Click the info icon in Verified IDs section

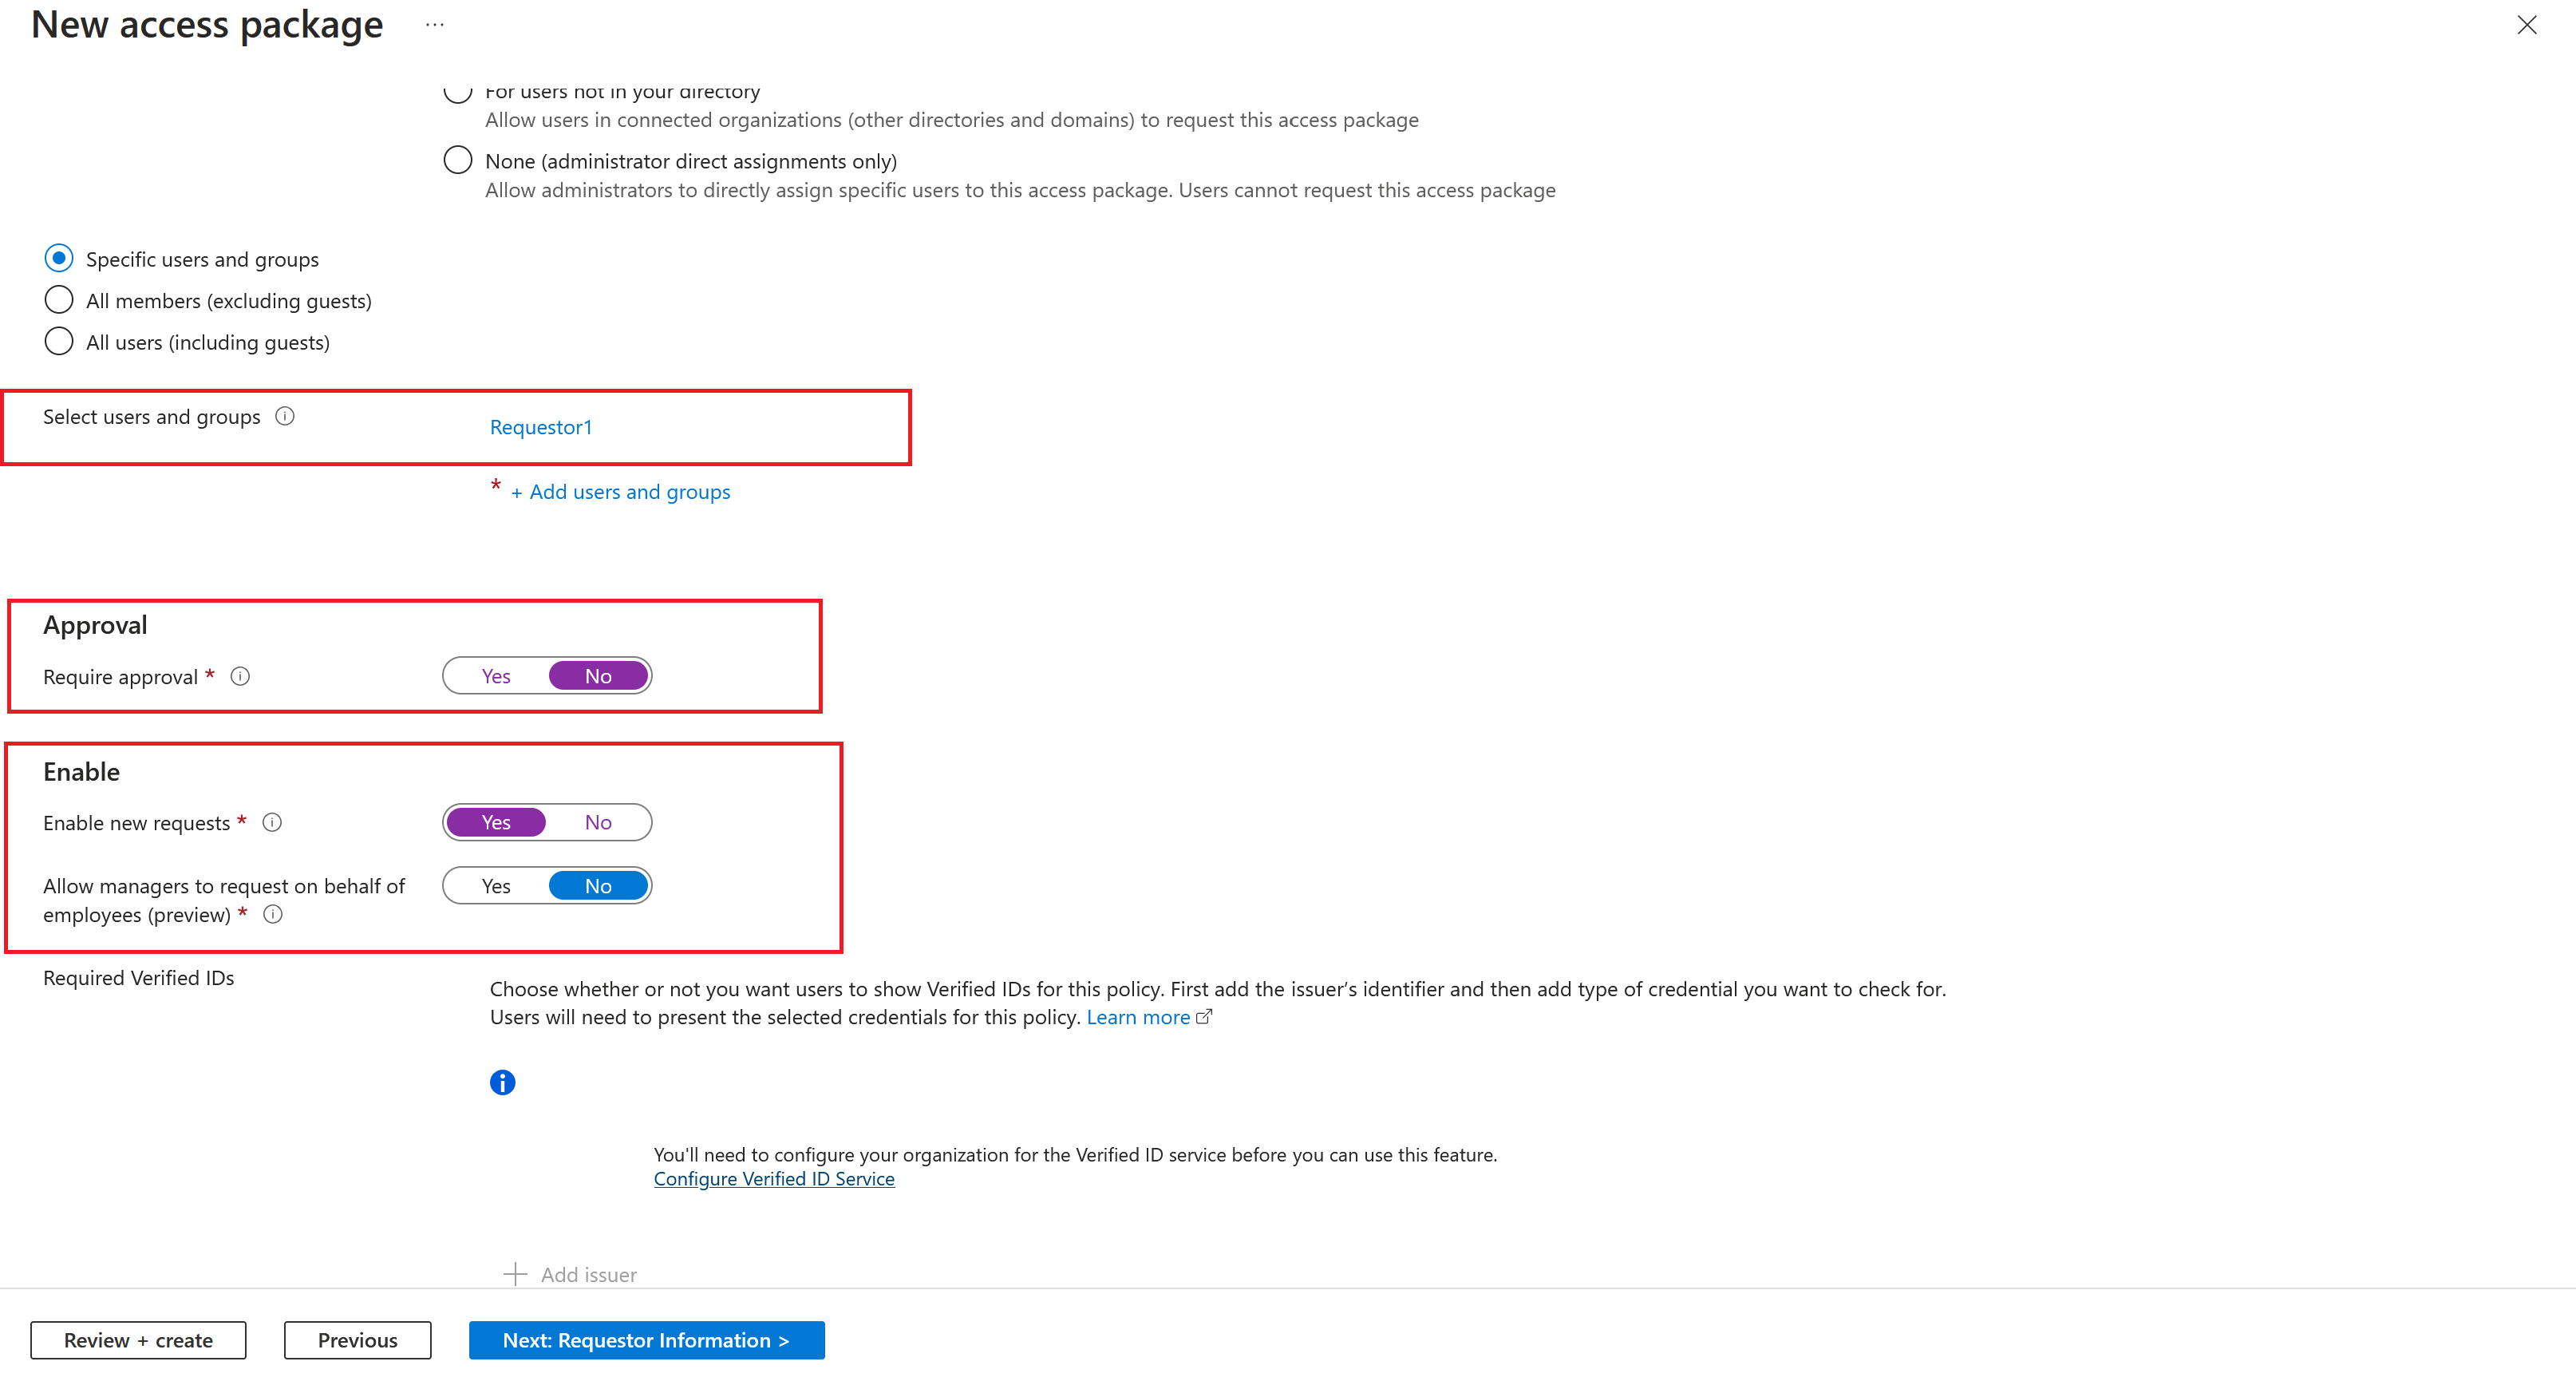(503, 1079)
